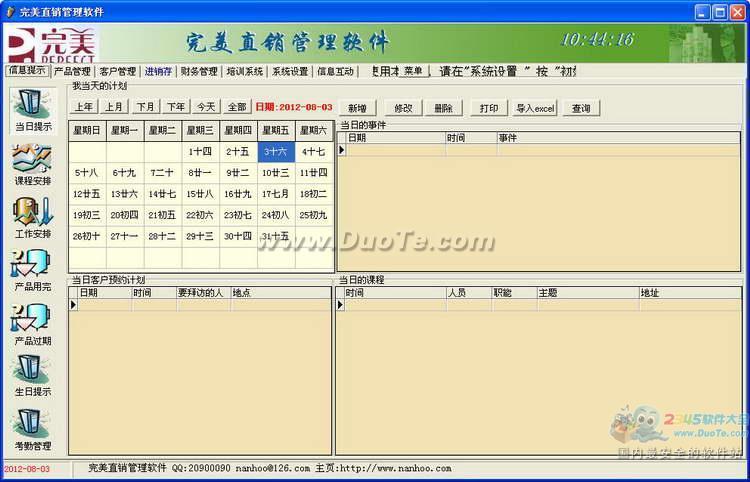Open the 当日提示 sidebar icon
The height and width of the screenshot is (482, 750).
point(33,111)
